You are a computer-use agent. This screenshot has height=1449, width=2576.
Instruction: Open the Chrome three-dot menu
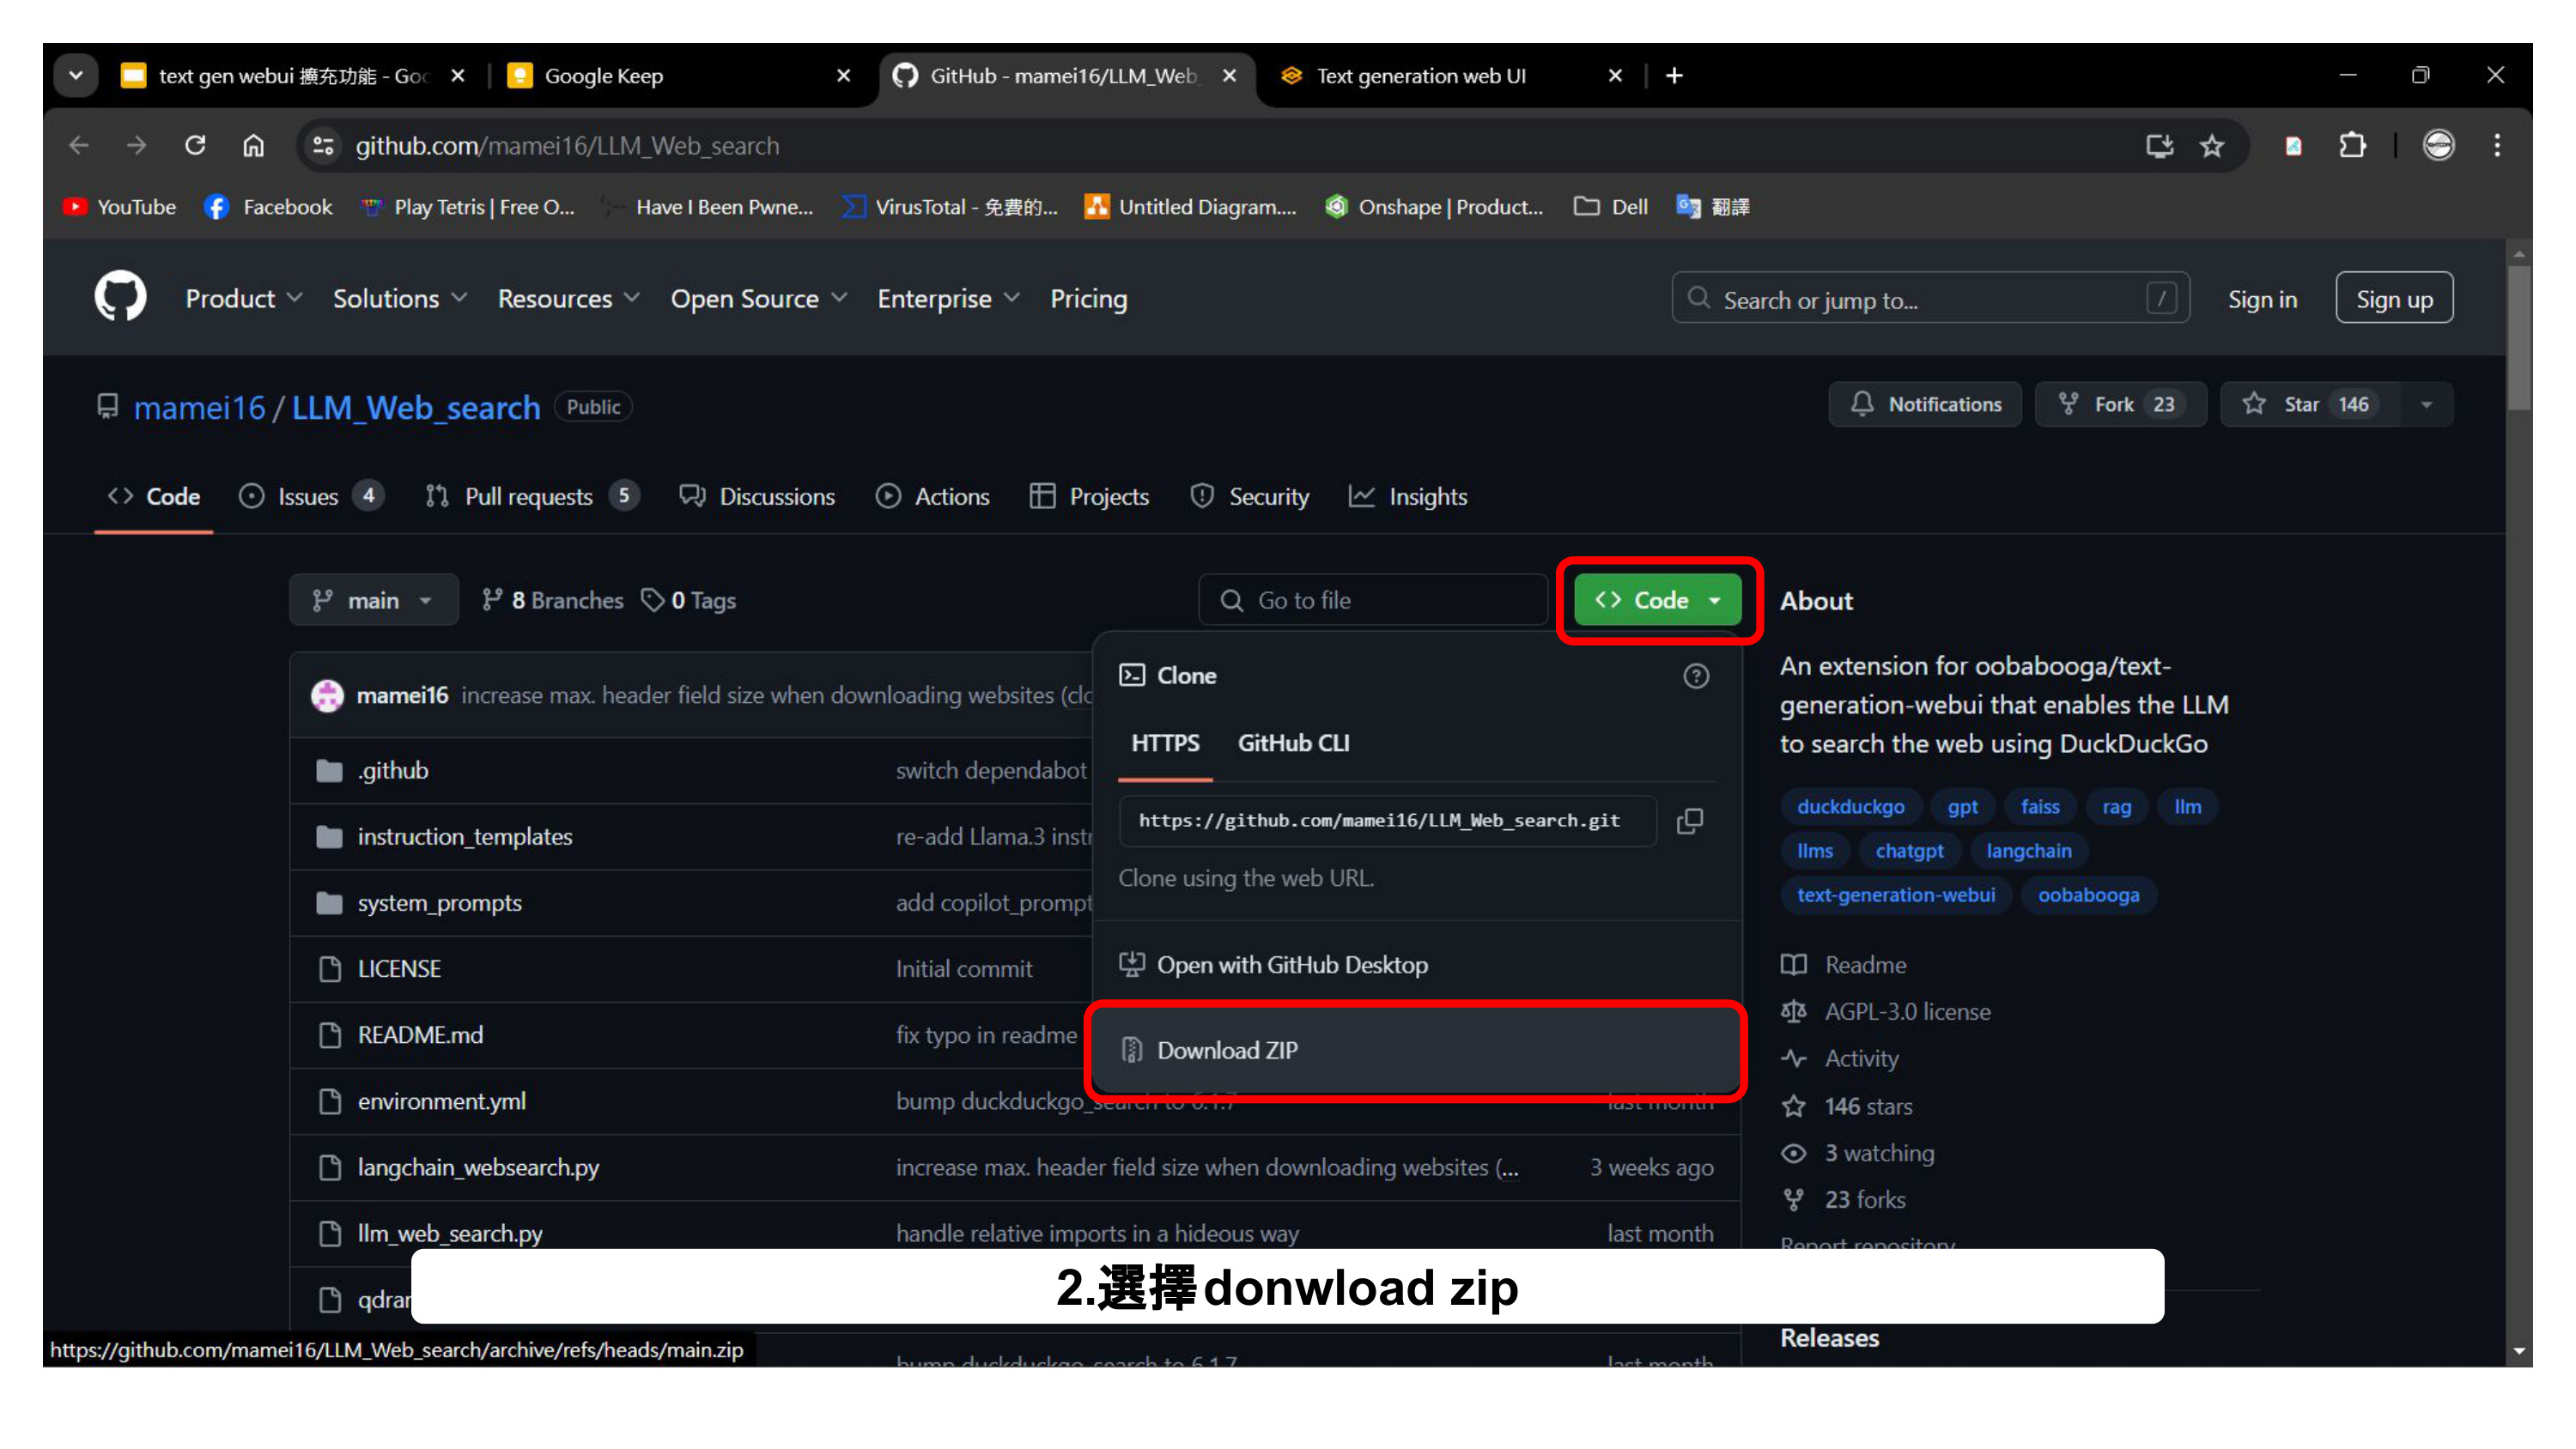[2497, 146]
